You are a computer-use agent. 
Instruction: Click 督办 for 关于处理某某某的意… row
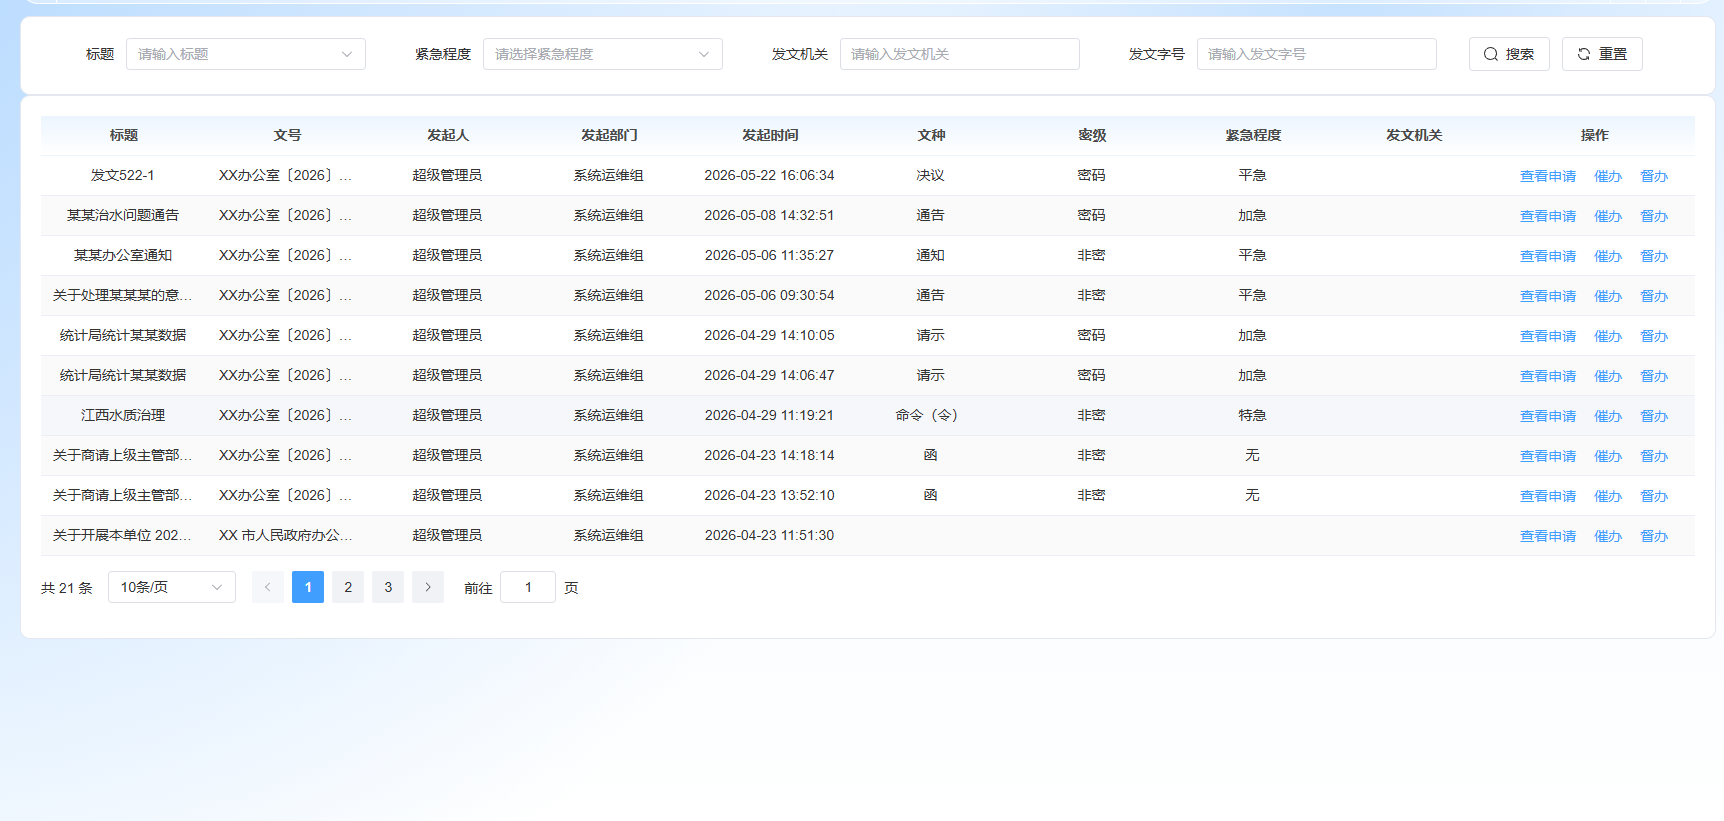click(x=1654, y=296)
